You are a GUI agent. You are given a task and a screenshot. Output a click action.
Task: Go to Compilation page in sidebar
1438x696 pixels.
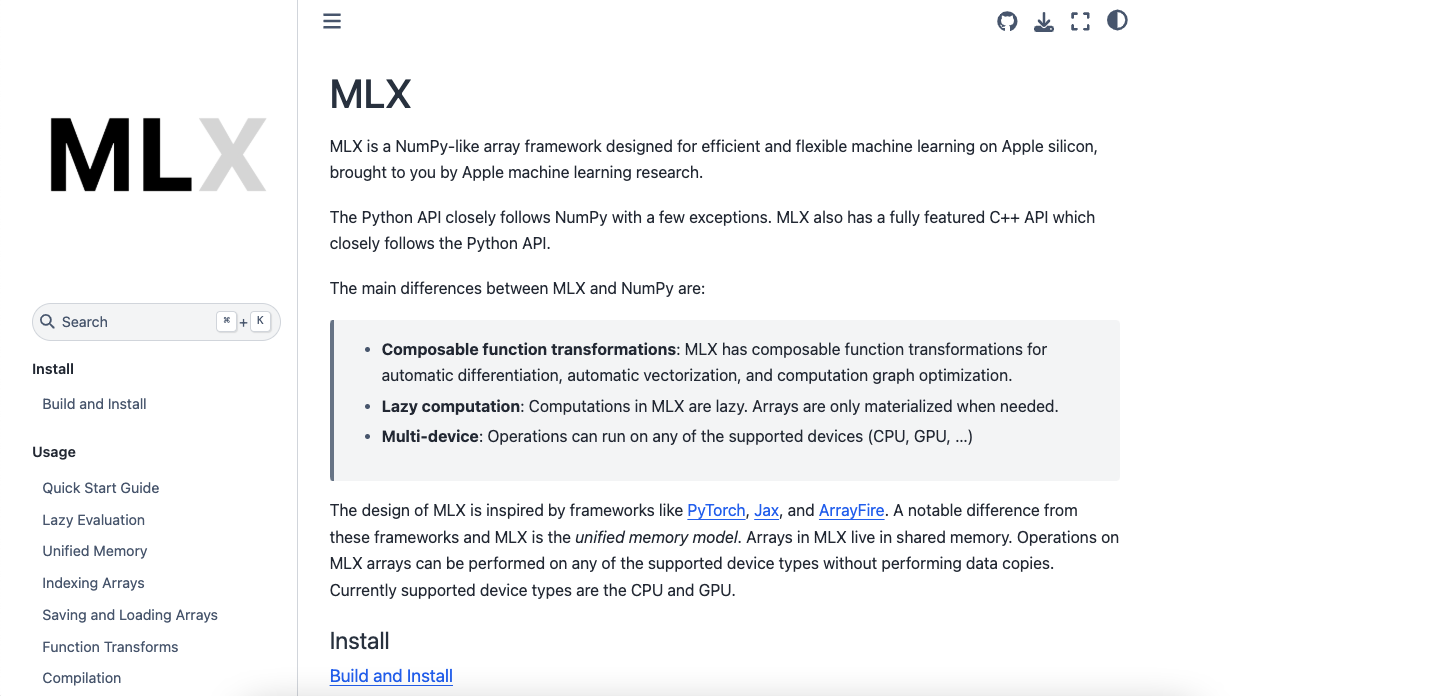(82, 678)
